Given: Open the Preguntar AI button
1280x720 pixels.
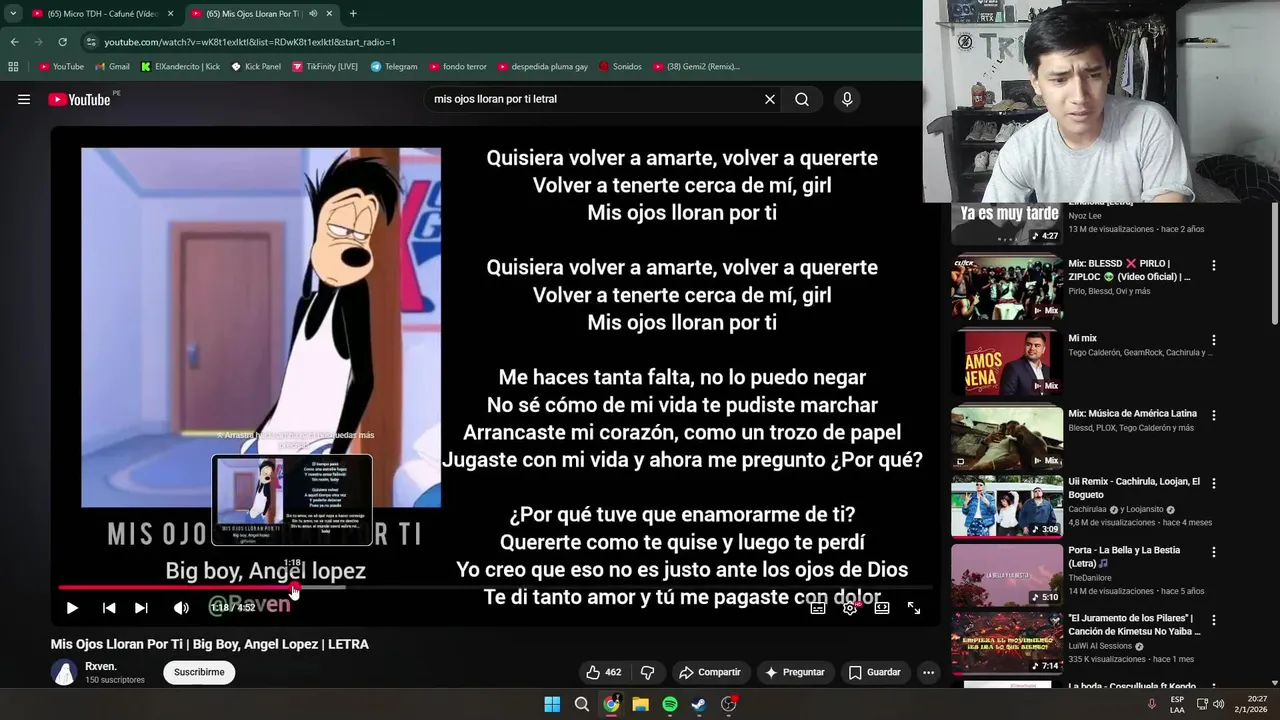Looking at the screenshot, I should 795,672.
